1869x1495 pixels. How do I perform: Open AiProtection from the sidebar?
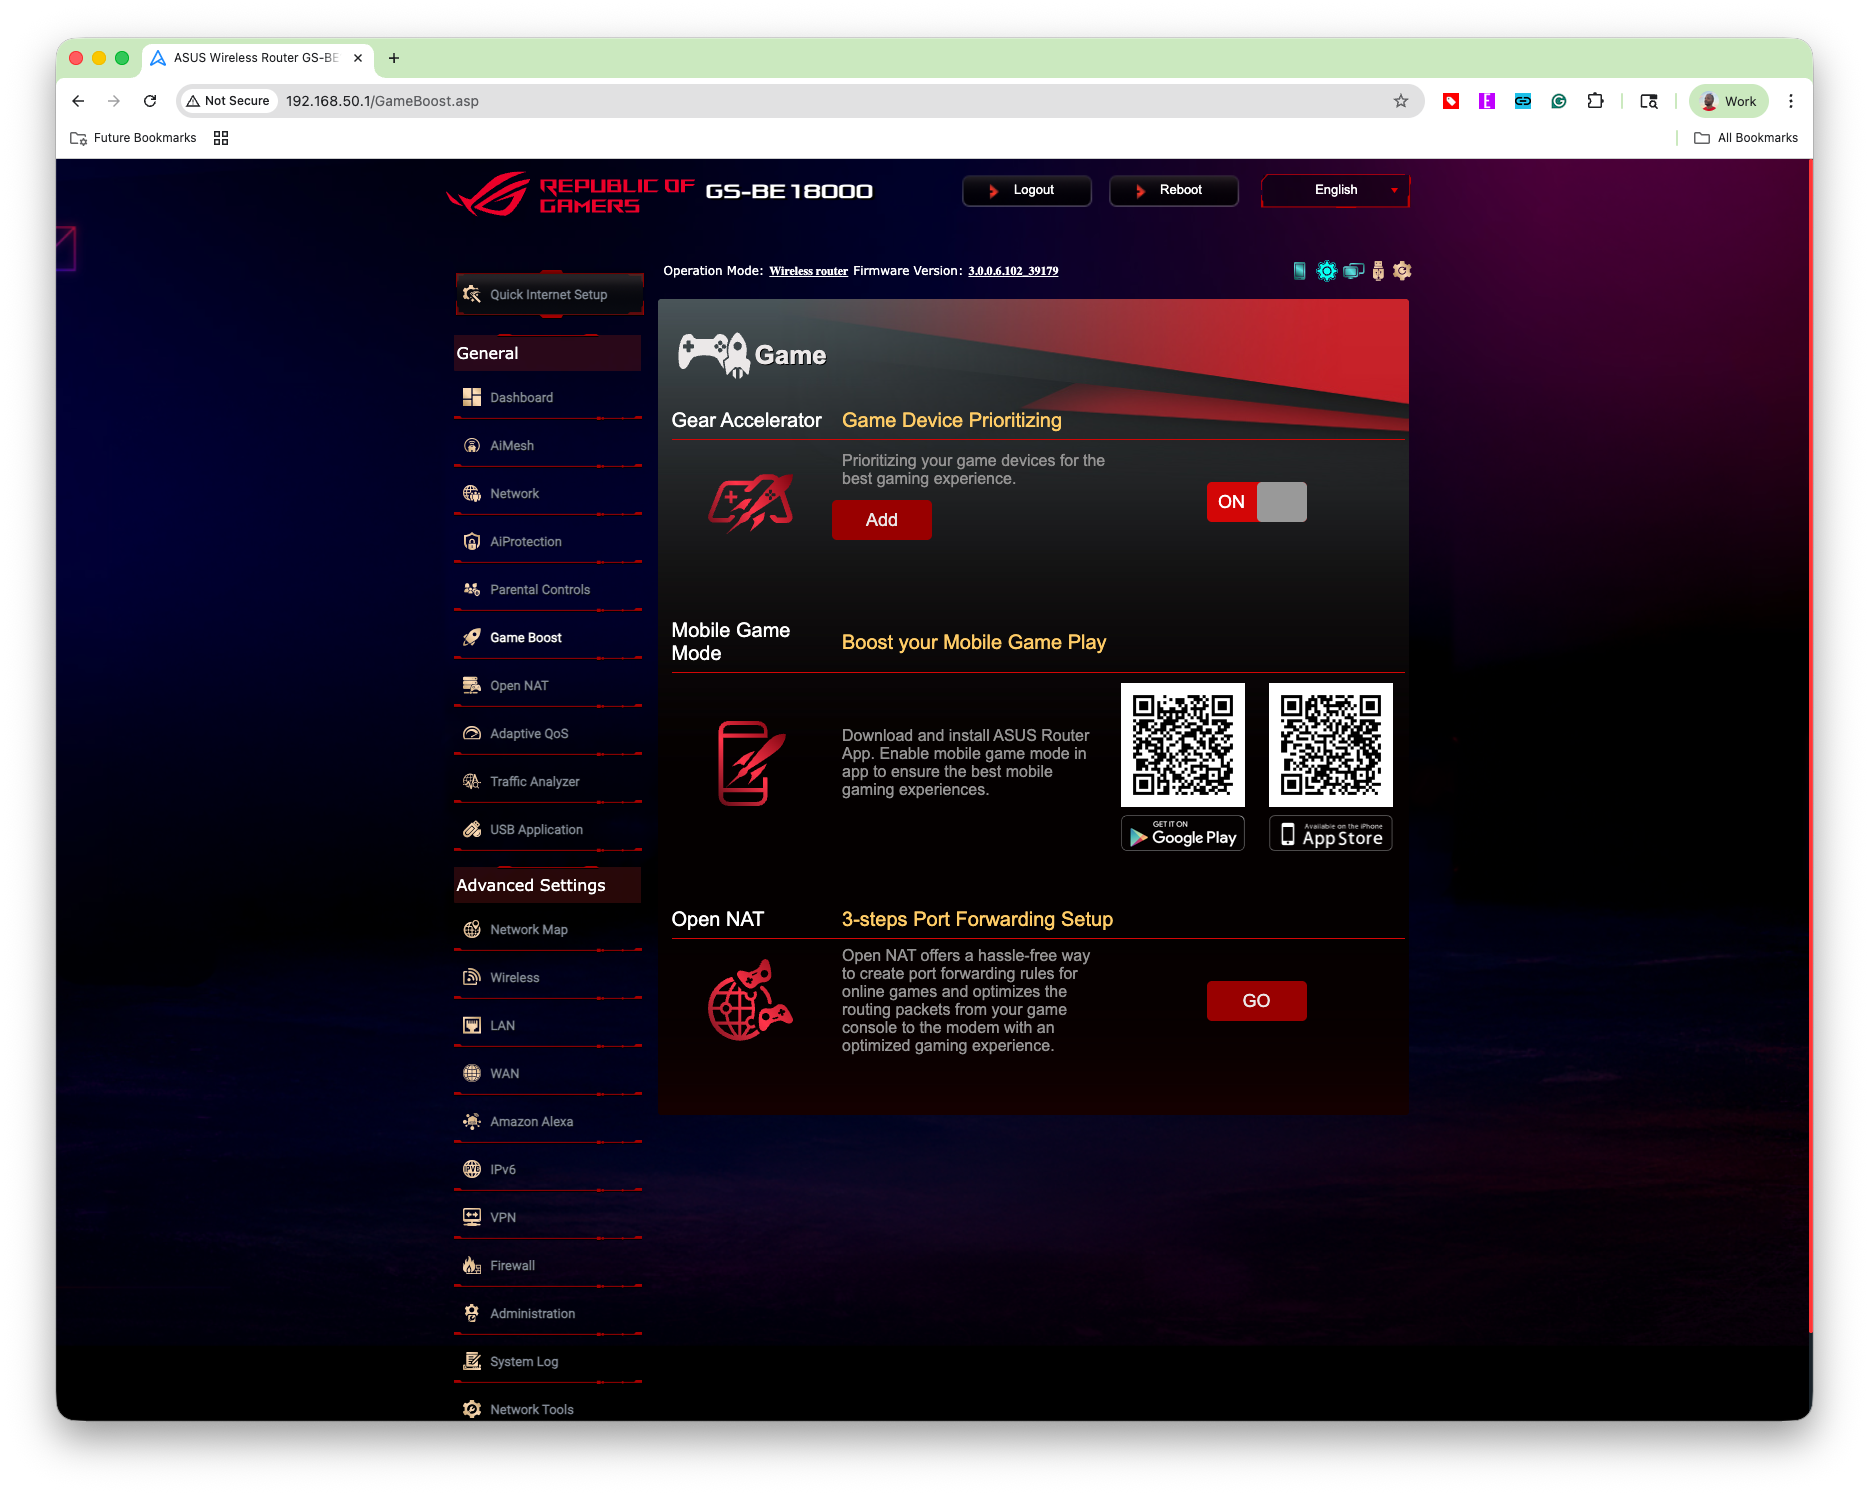point(471,541)
